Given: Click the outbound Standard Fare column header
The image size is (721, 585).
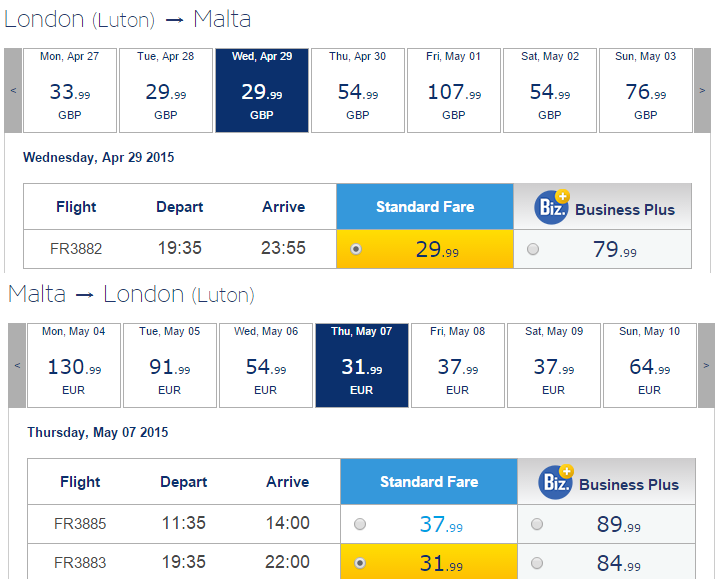Looking at the screenshot, I should point(425,206).
